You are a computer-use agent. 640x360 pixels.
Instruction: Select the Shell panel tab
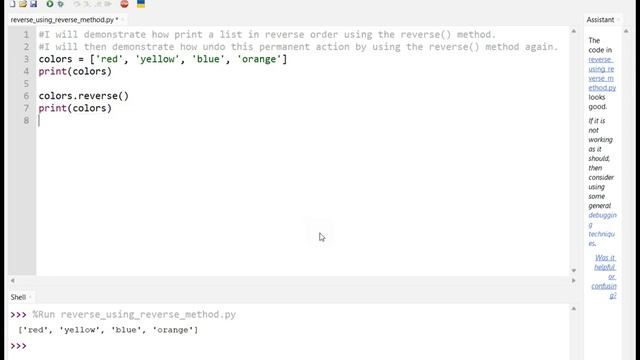click(x=18, y=297)
